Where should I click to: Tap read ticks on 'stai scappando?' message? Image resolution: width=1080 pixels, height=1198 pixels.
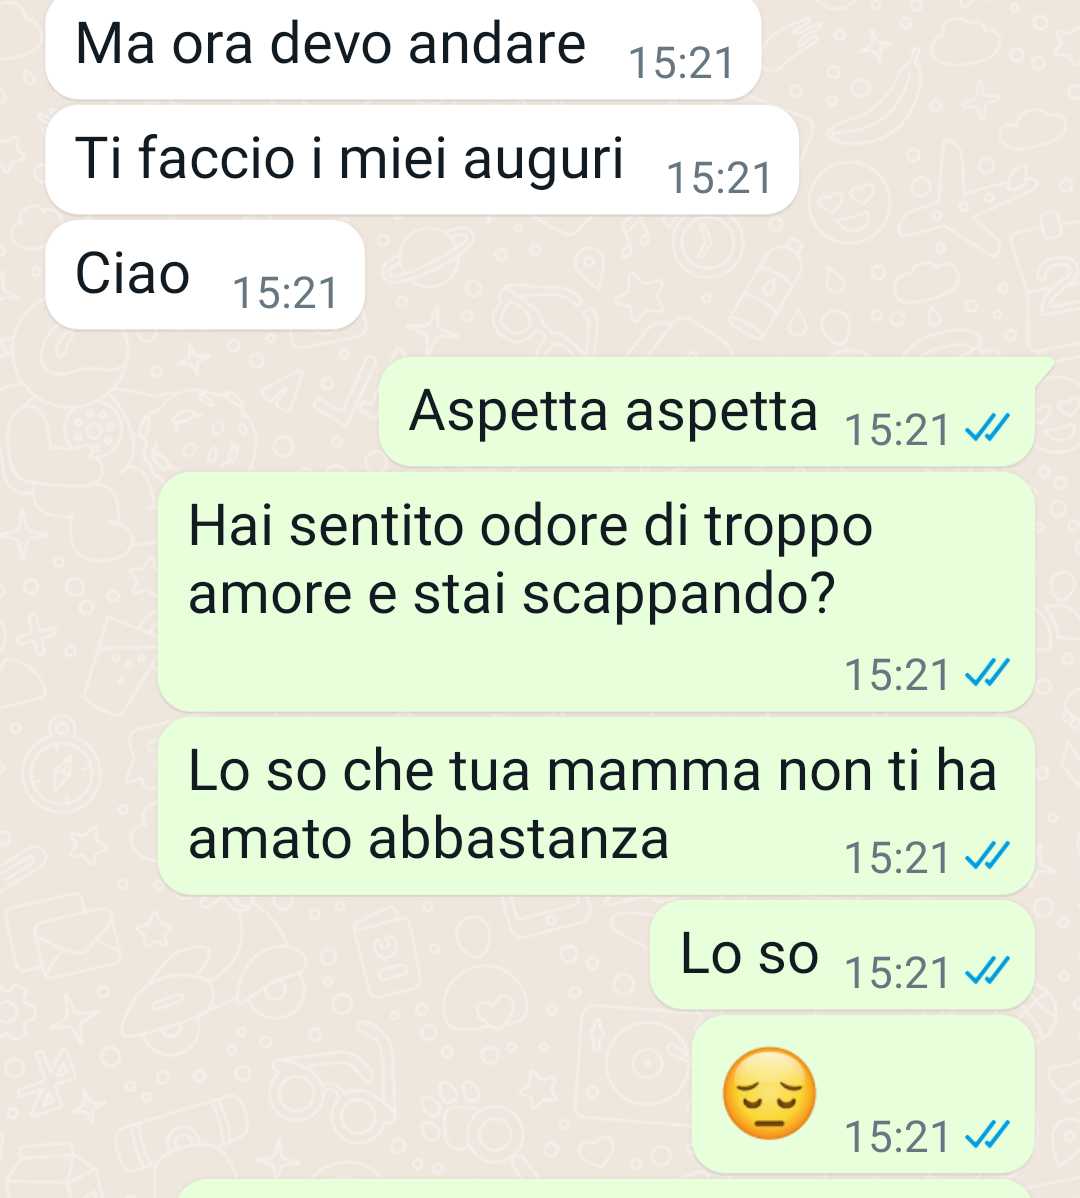pos(988,673)
